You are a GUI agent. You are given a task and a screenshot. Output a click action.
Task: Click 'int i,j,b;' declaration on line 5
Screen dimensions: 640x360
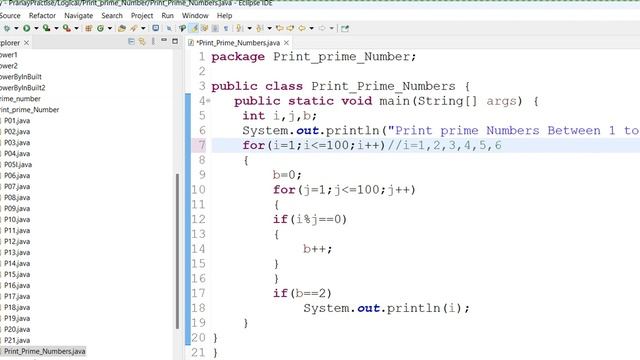point(280,116)
